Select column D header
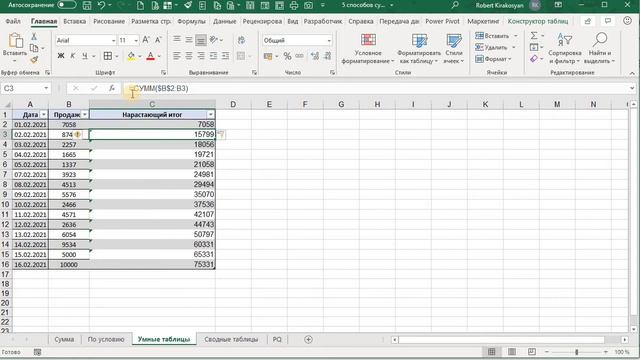Screen dimensions: 640x360 [x=233, y=104]
